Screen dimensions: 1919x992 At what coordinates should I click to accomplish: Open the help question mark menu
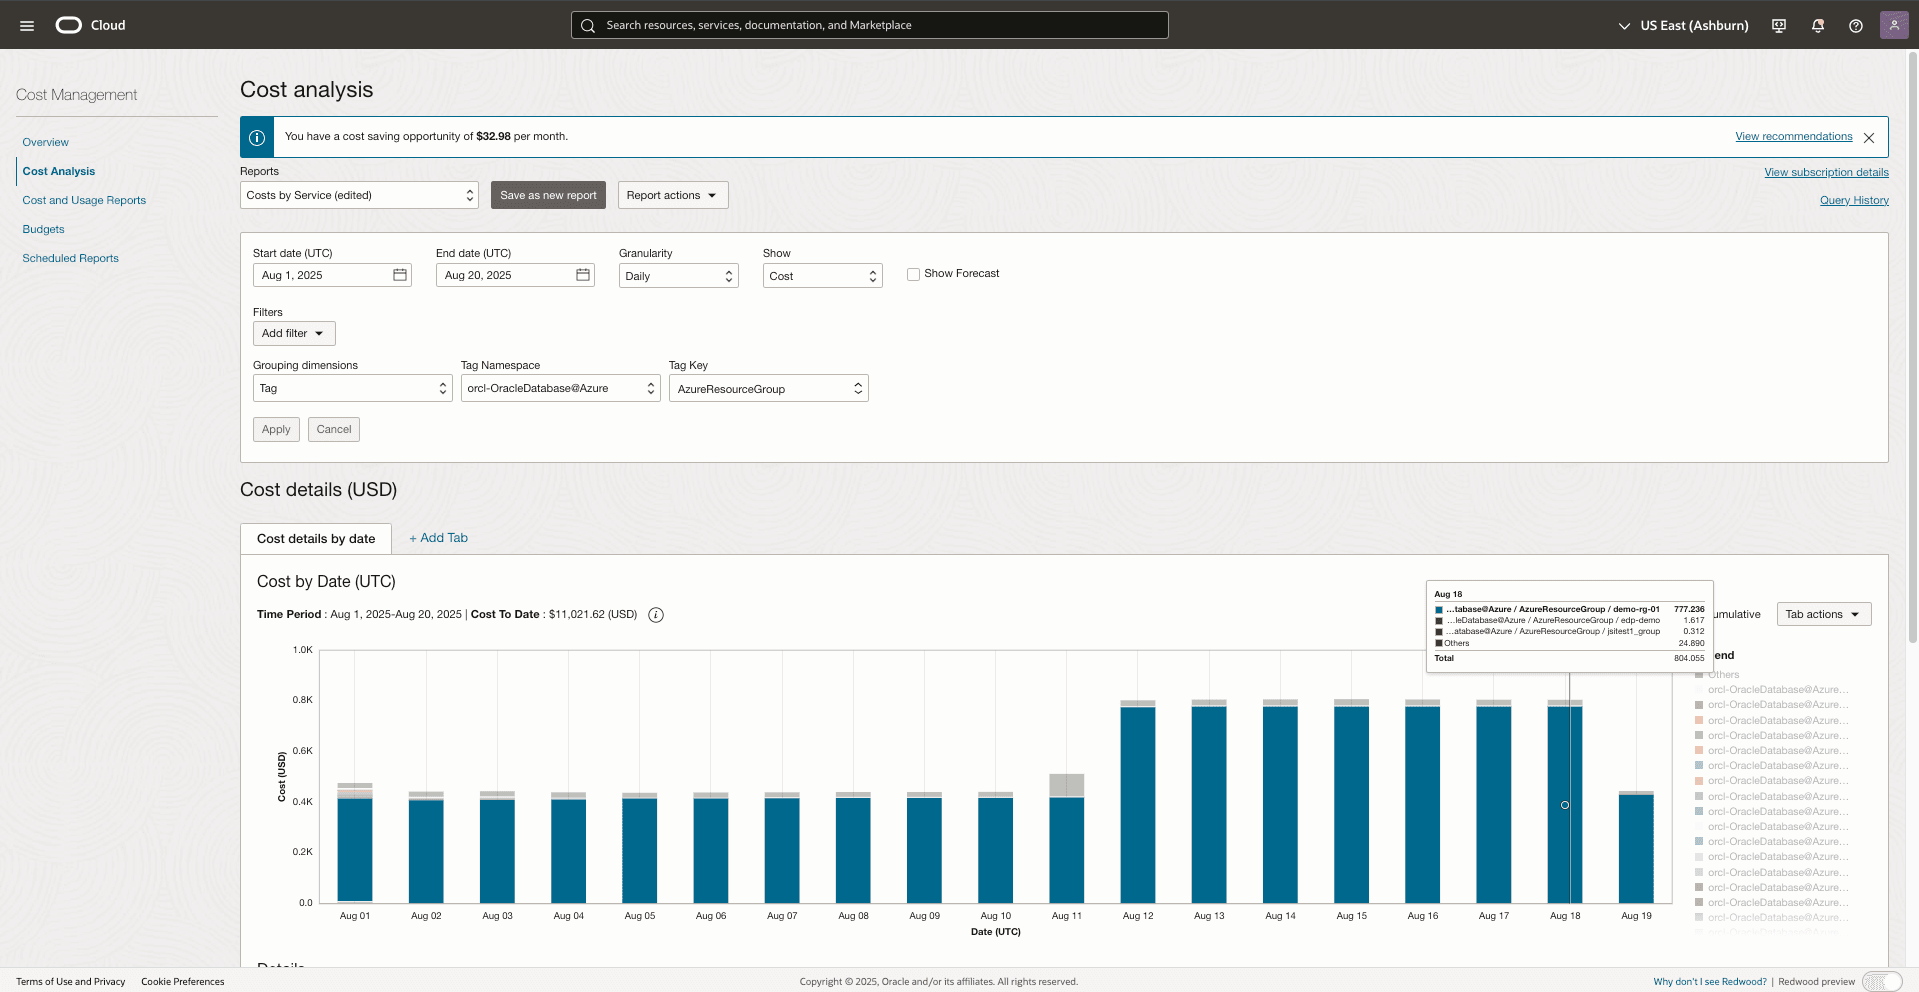coord(1856,25)
